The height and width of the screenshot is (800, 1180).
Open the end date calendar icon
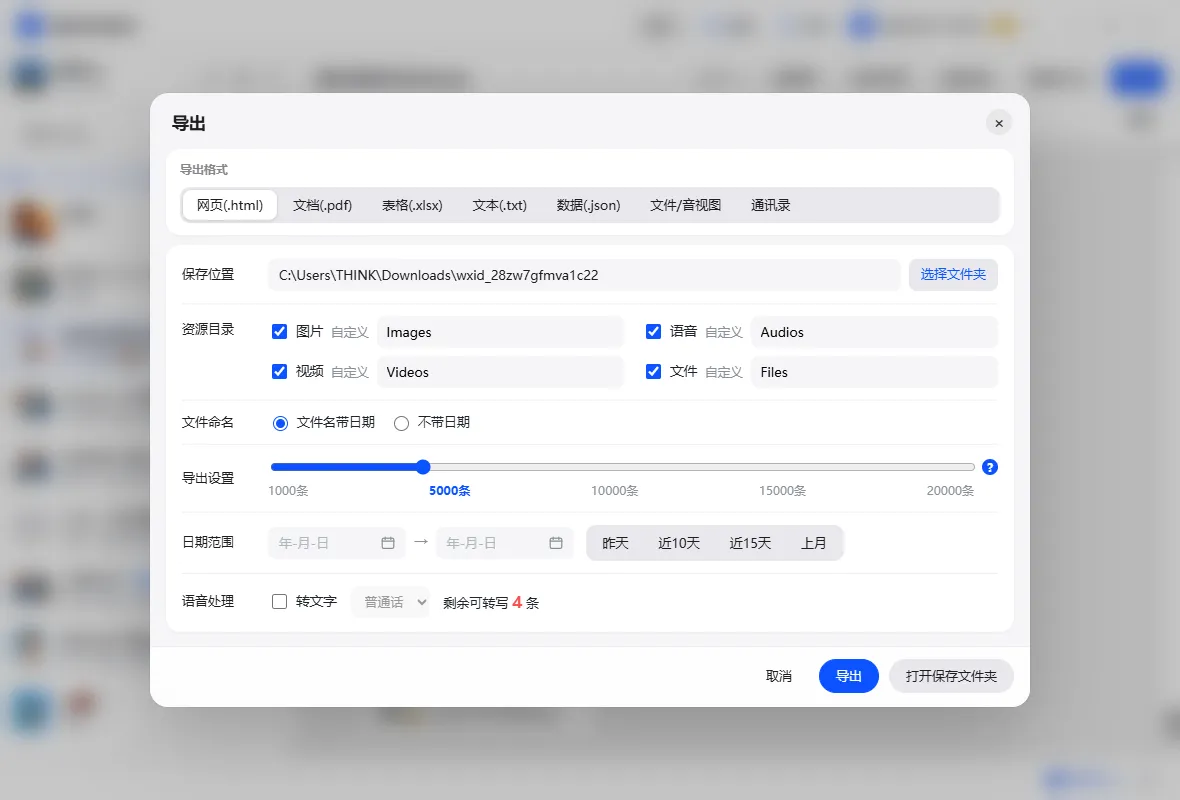(x=555, y=543)
